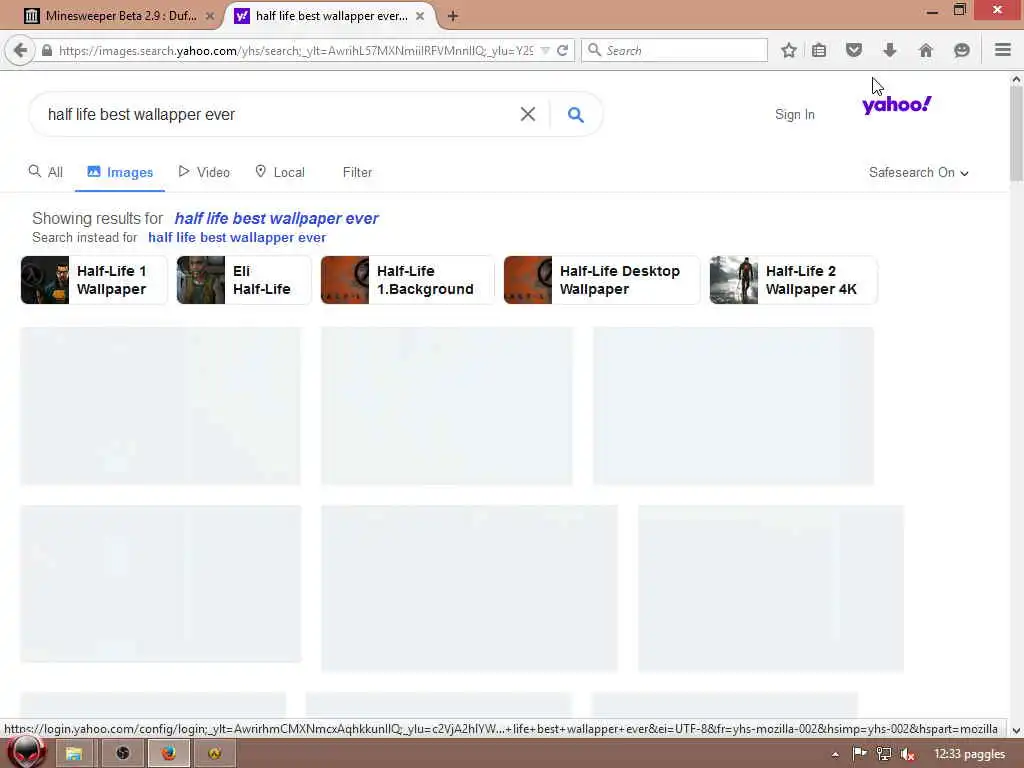Image resolution: width=1024 pixels, height=768 pixels.
Task: Go to Firefox home page icon
Action: 925,50
